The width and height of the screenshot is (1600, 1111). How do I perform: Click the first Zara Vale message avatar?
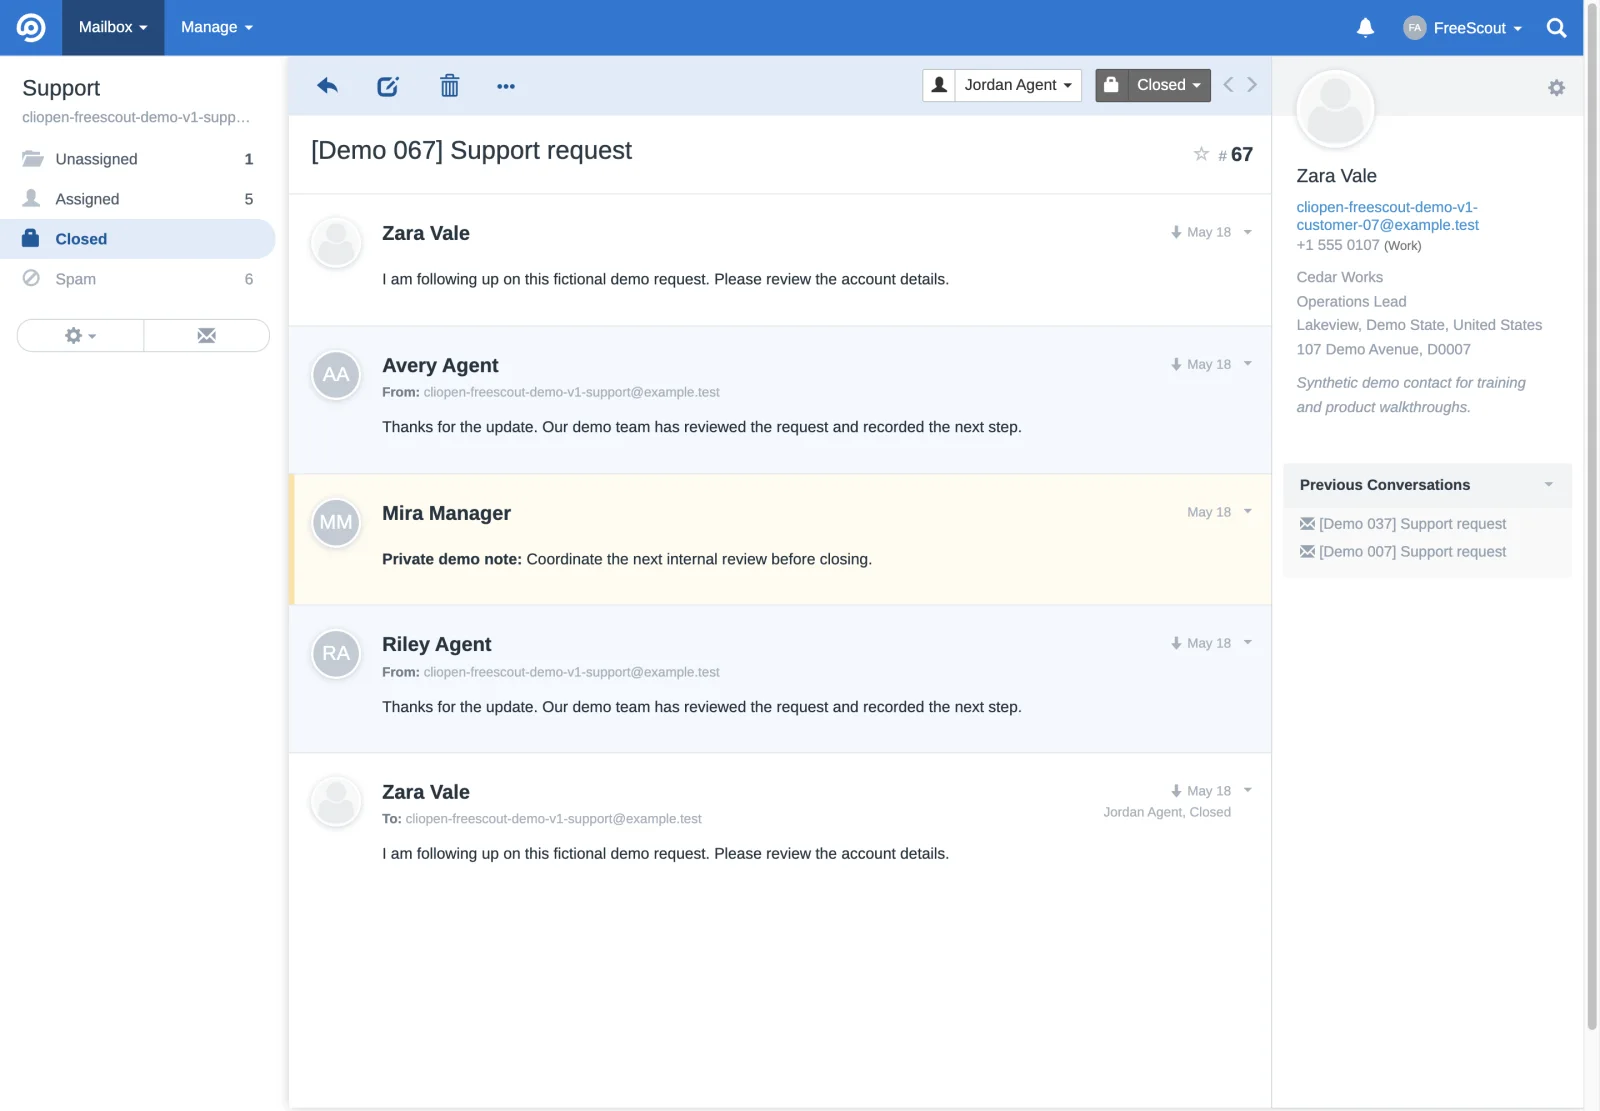[336, 243]
